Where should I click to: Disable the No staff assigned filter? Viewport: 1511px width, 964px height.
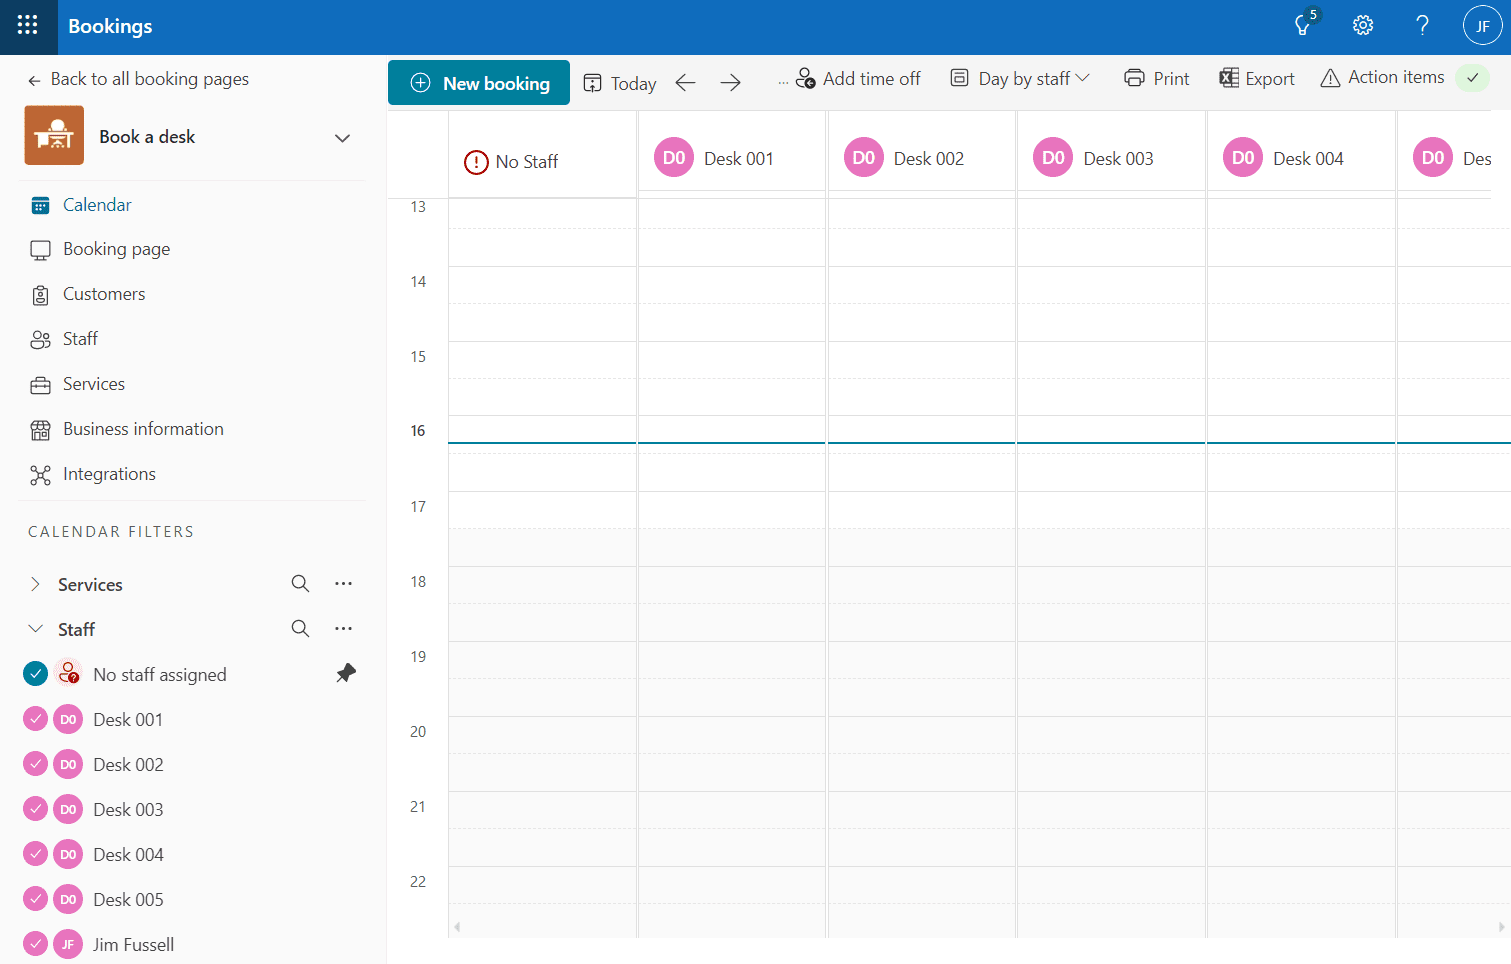pyautogui.click(x=34, y=673)
